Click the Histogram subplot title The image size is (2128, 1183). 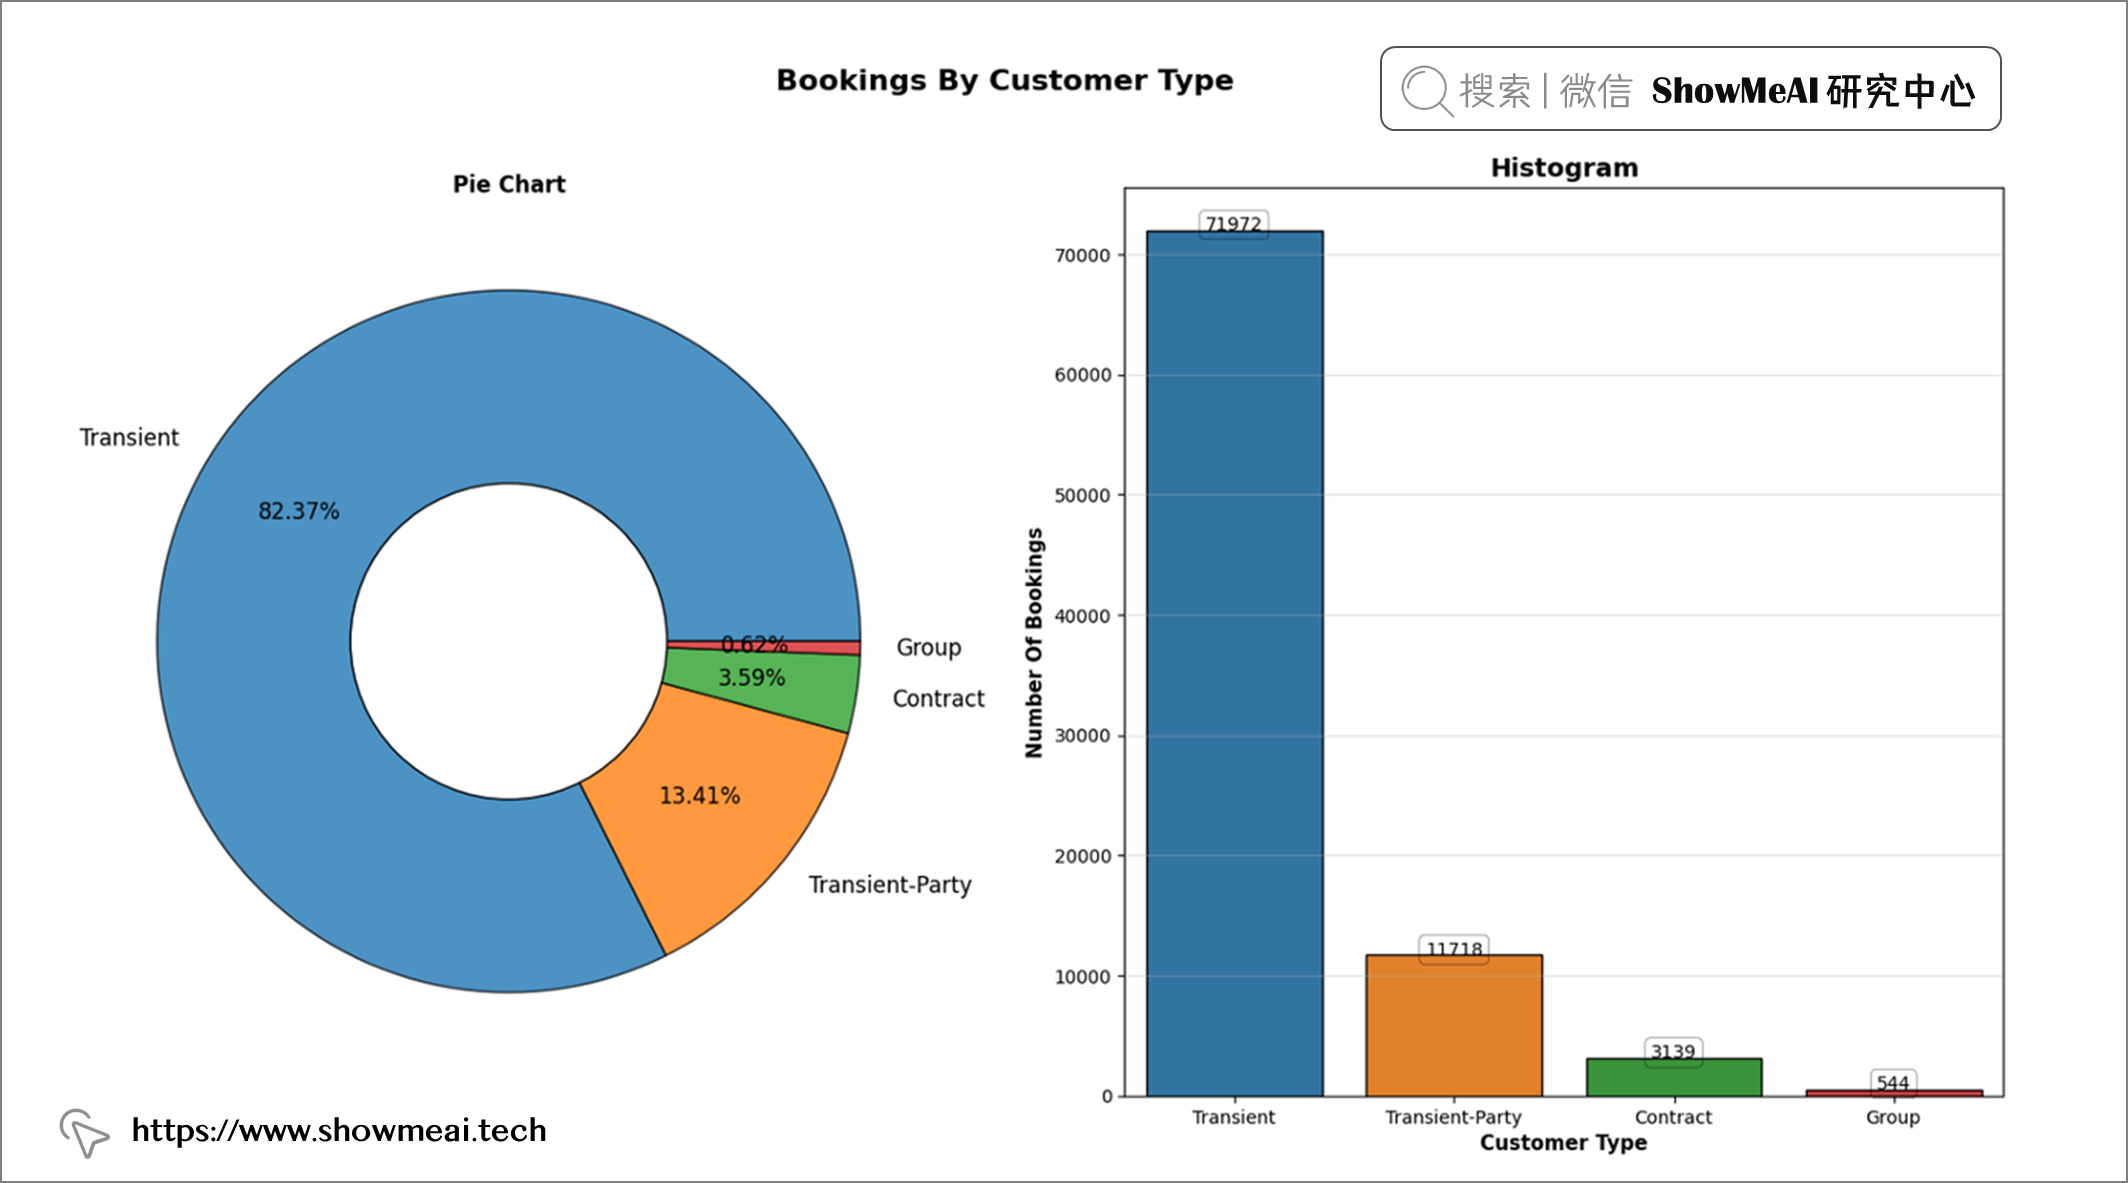click(1564, 167)
